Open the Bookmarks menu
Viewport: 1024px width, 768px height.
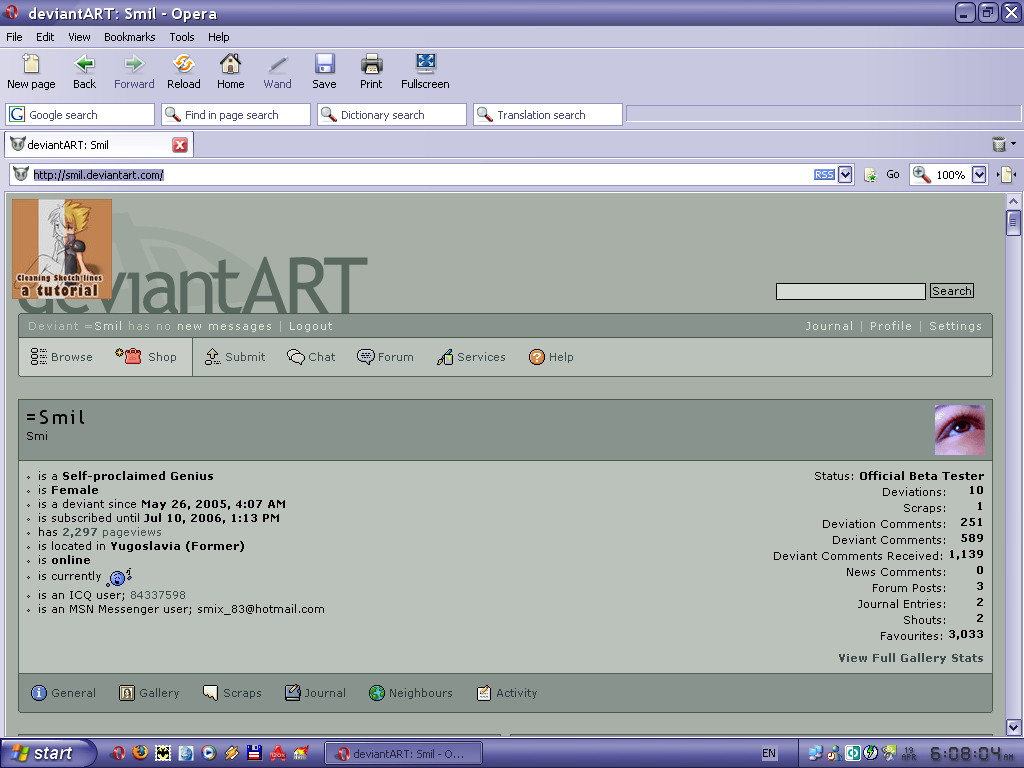[129, 37]
